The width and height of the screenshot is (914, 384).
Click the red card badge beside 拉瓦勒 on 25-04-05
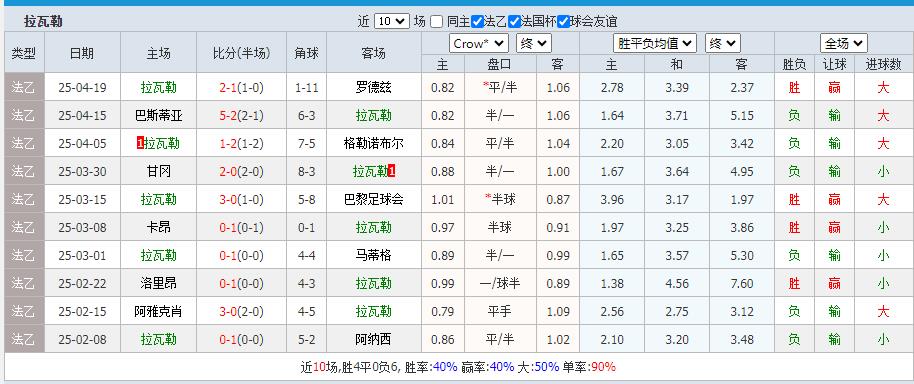point(140,144)
